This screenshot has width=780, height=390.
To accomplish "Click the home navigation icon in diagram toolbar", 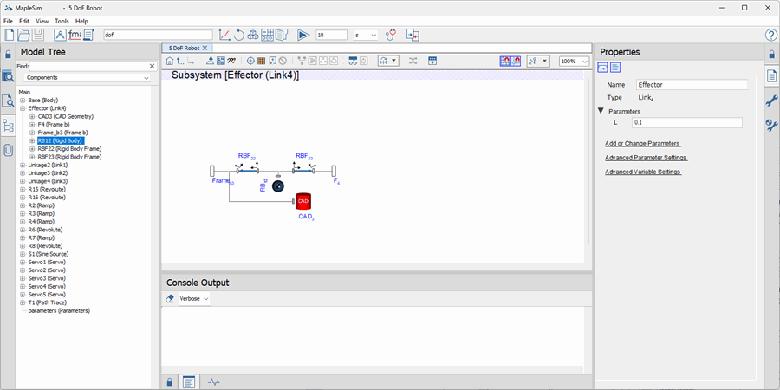I will coord(169,61).
